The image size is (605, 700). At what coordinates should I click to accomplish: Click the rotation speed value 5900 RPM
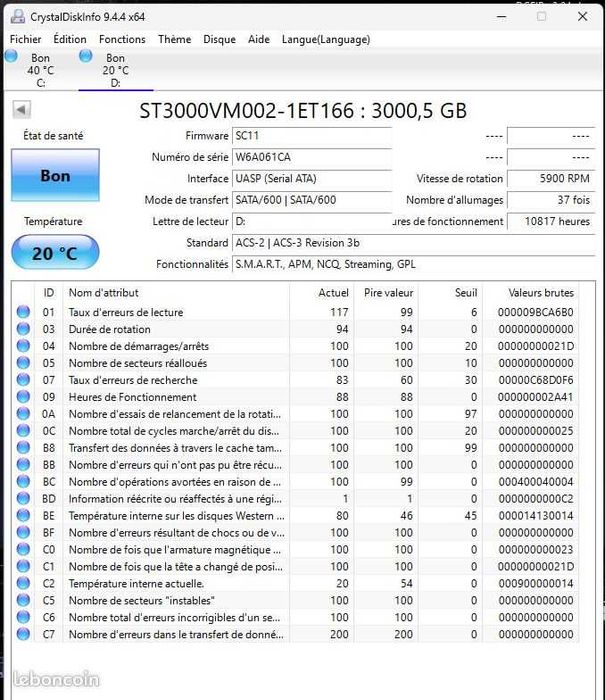click(551, 179)
